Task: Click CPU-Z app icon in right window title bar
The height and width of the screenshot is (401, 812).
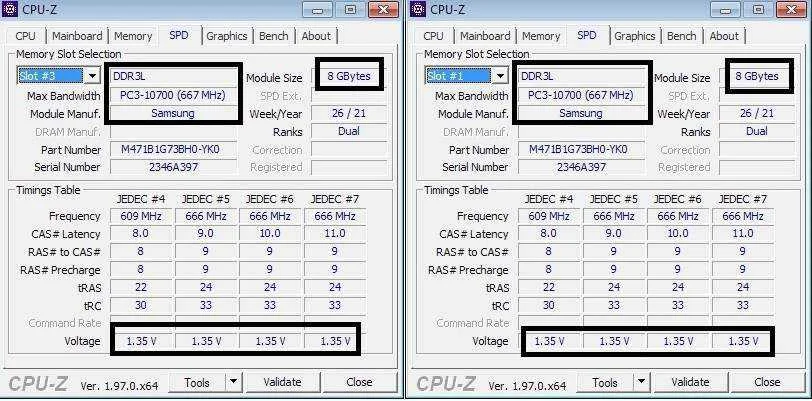Action: [418, 9]
